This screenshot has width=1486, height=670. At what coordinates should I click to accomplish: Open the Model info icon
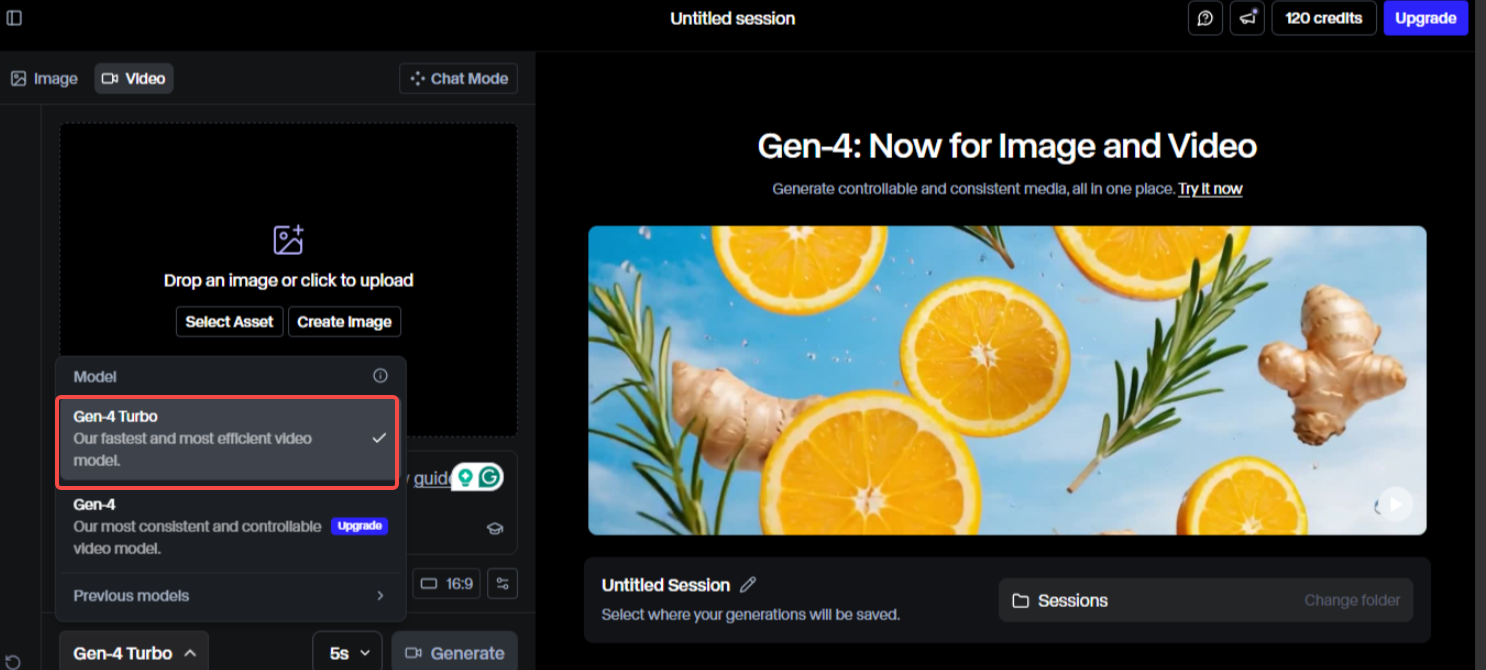pos(380,376)
